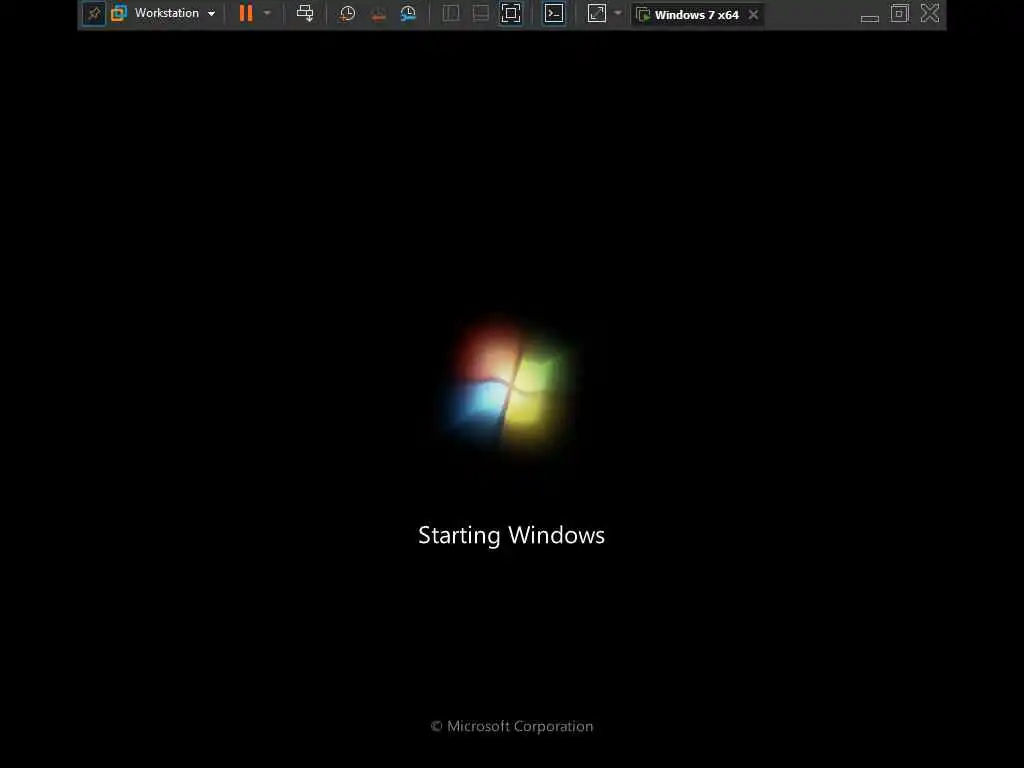Screen dimensions: 1024x768
Task: Expand the power options dropdown arrow
Action: click(267, 13)
